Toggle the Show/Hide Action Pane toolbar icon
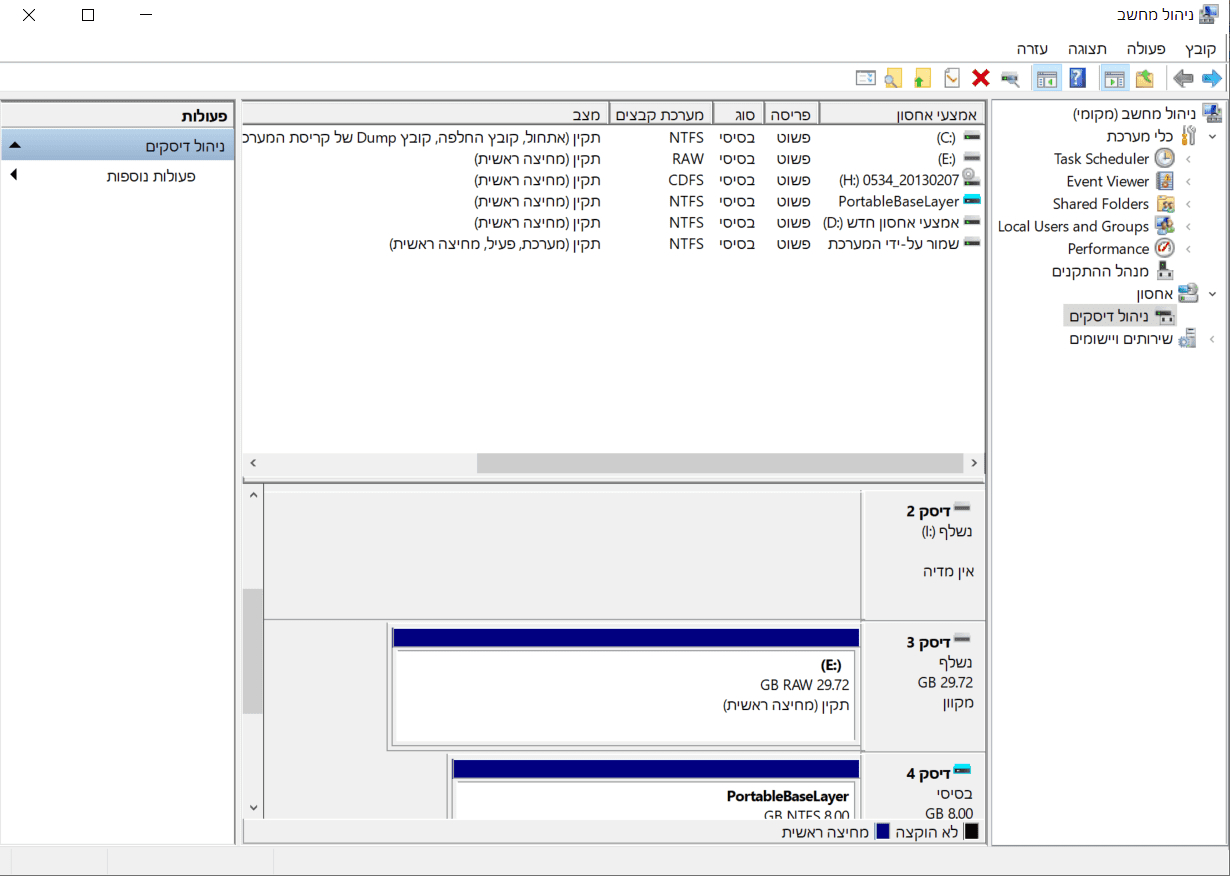Image resolution: width=1230 pixels, height=876 pixels. coord(1047,78)
